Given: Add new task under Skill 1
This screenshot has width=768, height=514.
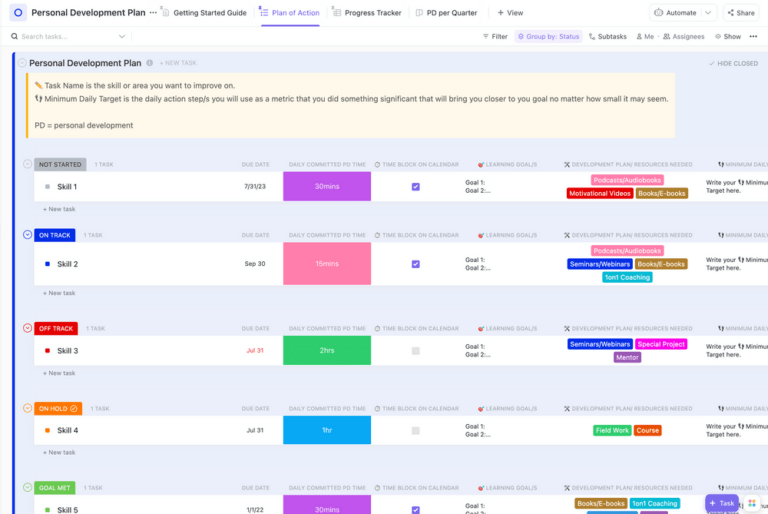Looking at the screenshot, I should 59,209.
